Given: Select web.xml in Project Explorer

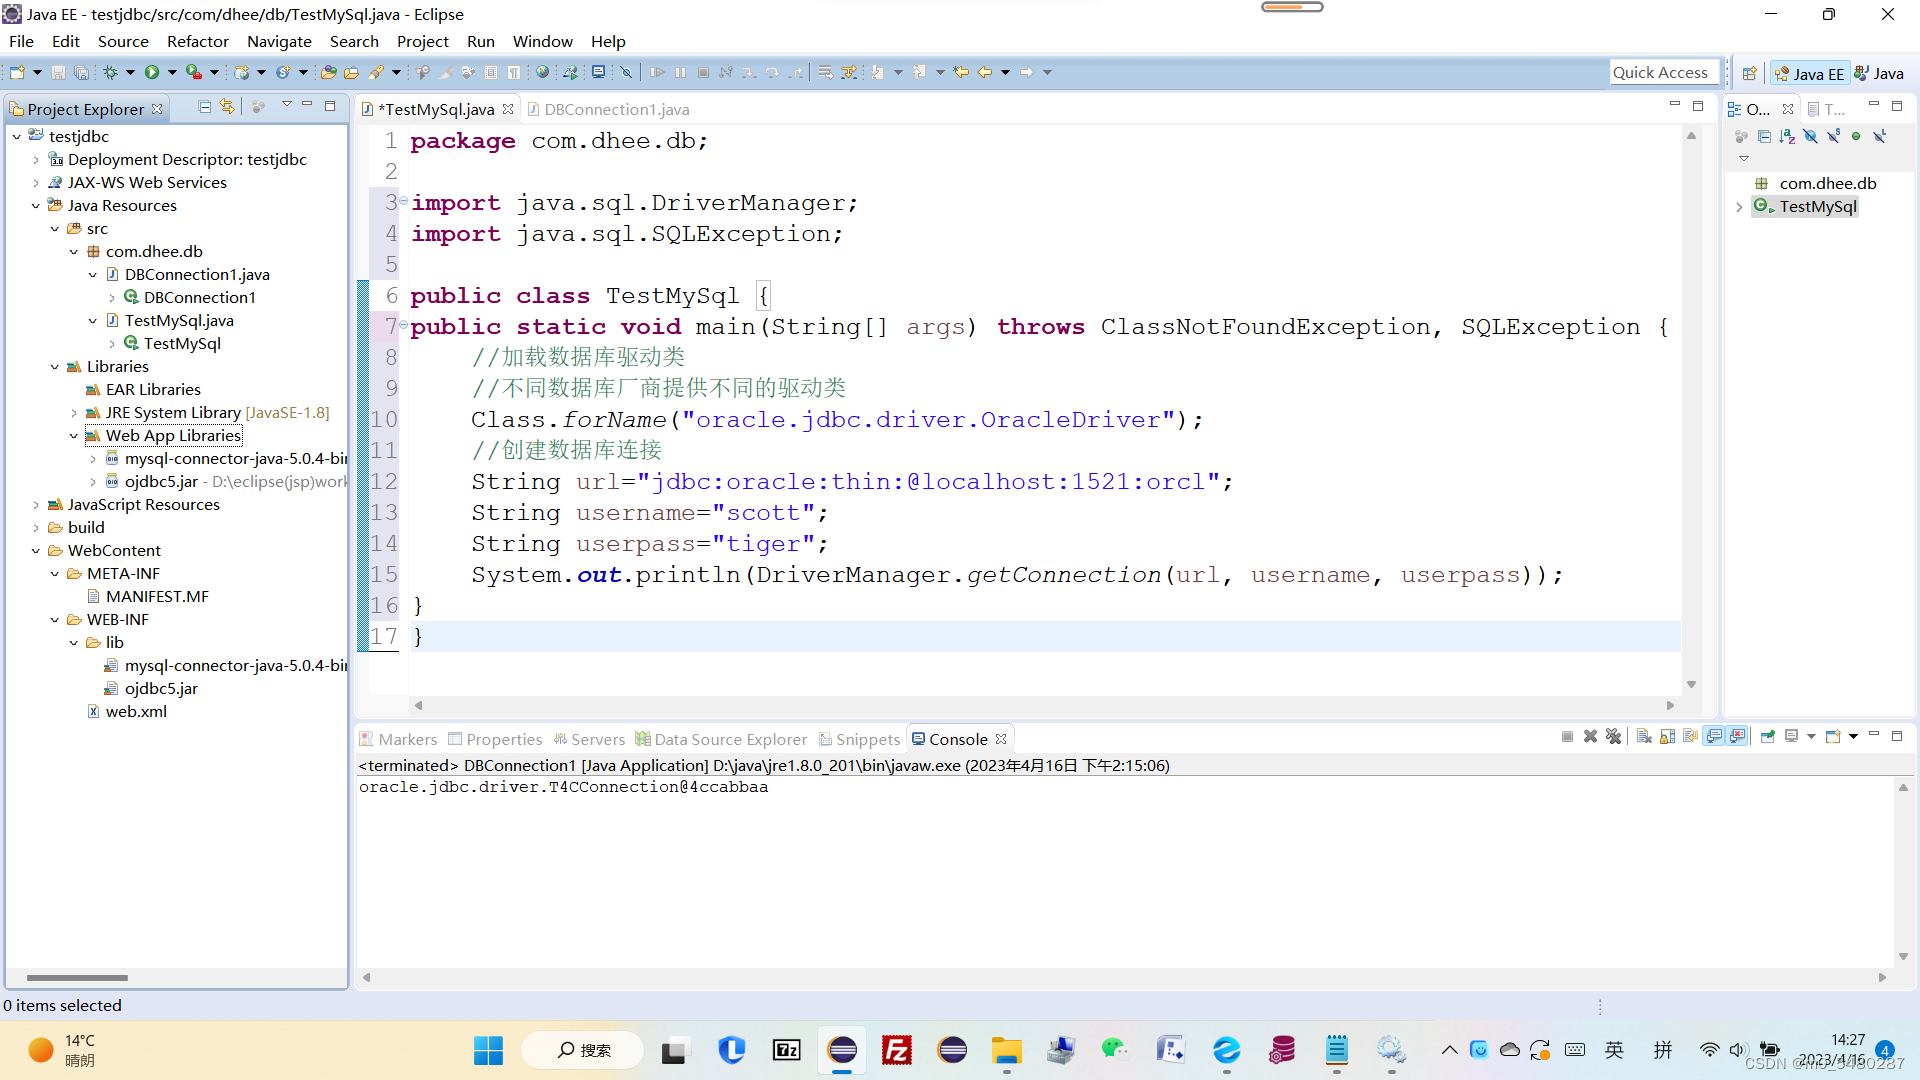Looking at the screenshot, I should click(136, 712).
